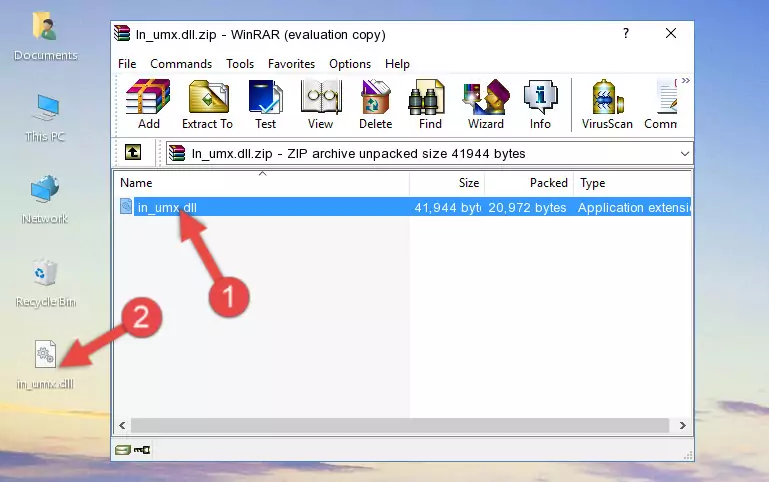Open the Favorites menu
This screenshot has height=482, width=769.
coord(291,64)
